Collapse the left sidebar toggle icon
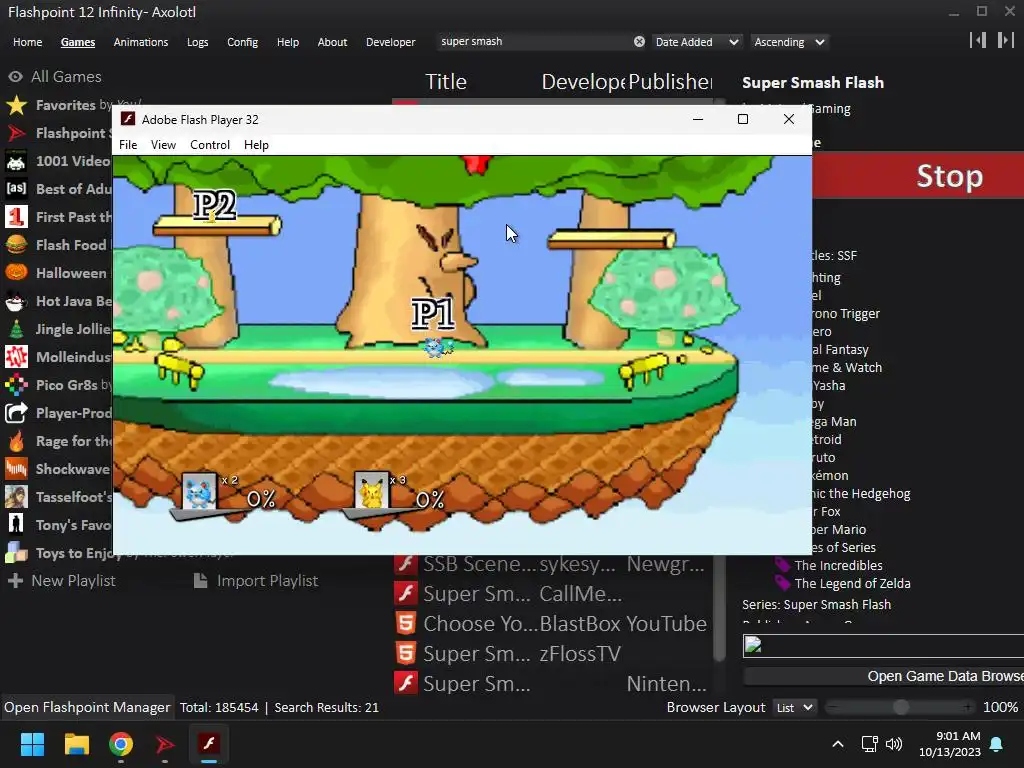 978,40
